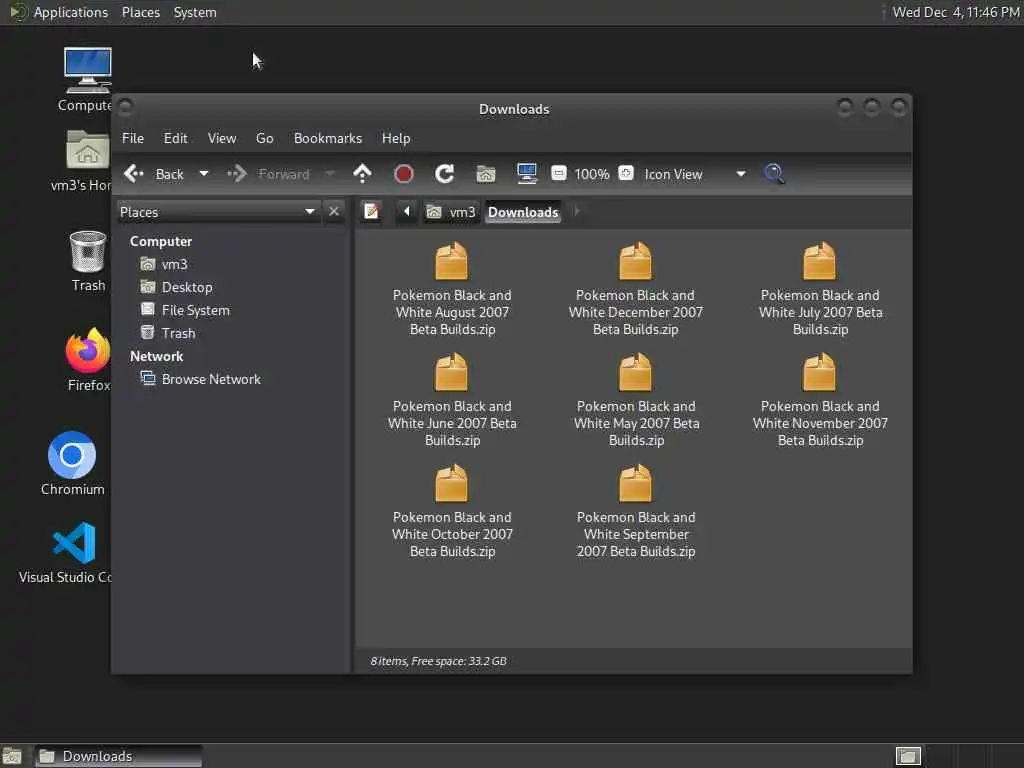Select the May 2007 Beta Builds zip
Image resolution: width=1024 pixels, height=768 pixels.
click(x=636, y=400)
